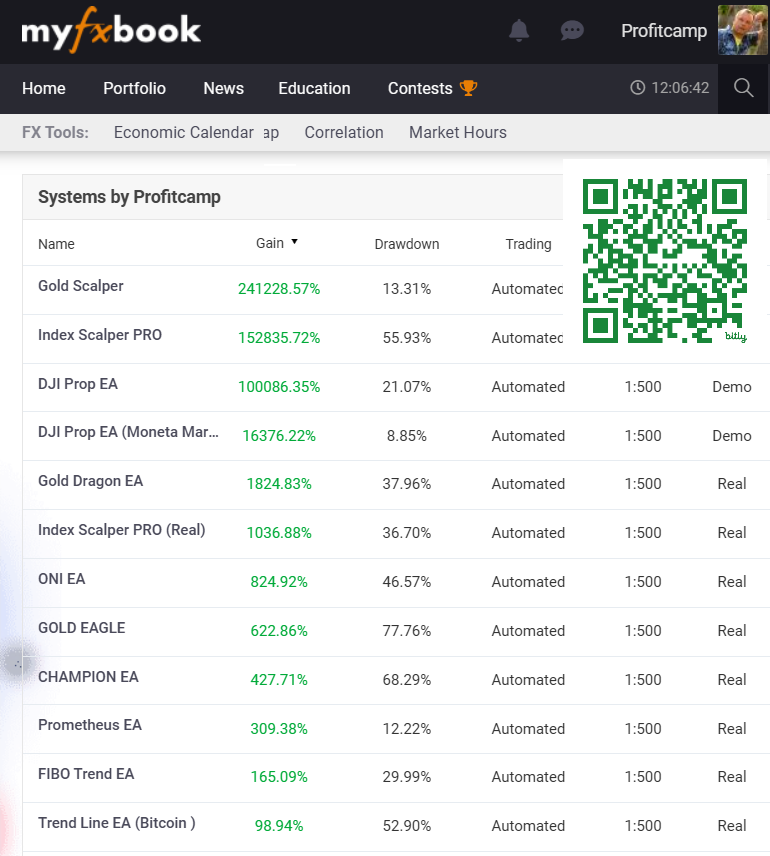This screenshot has height=856, width=770.
Task: Open the Index Scalper PRO system
Action: 100,335
